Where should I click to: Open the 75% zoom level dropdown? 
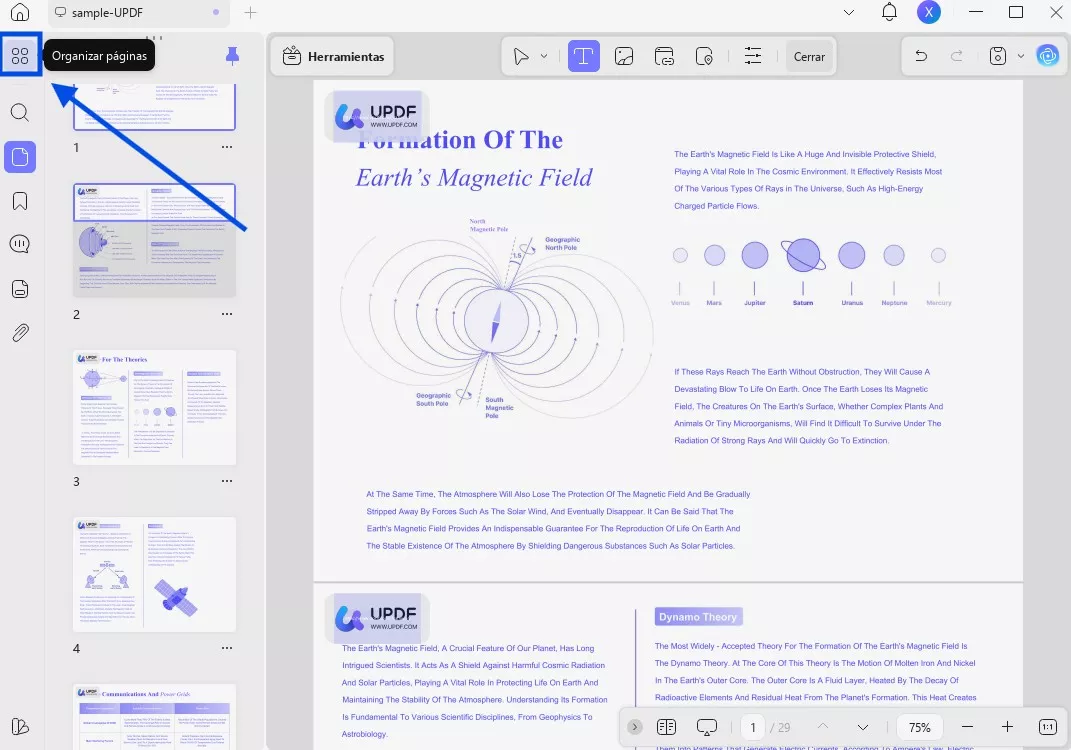919,727
